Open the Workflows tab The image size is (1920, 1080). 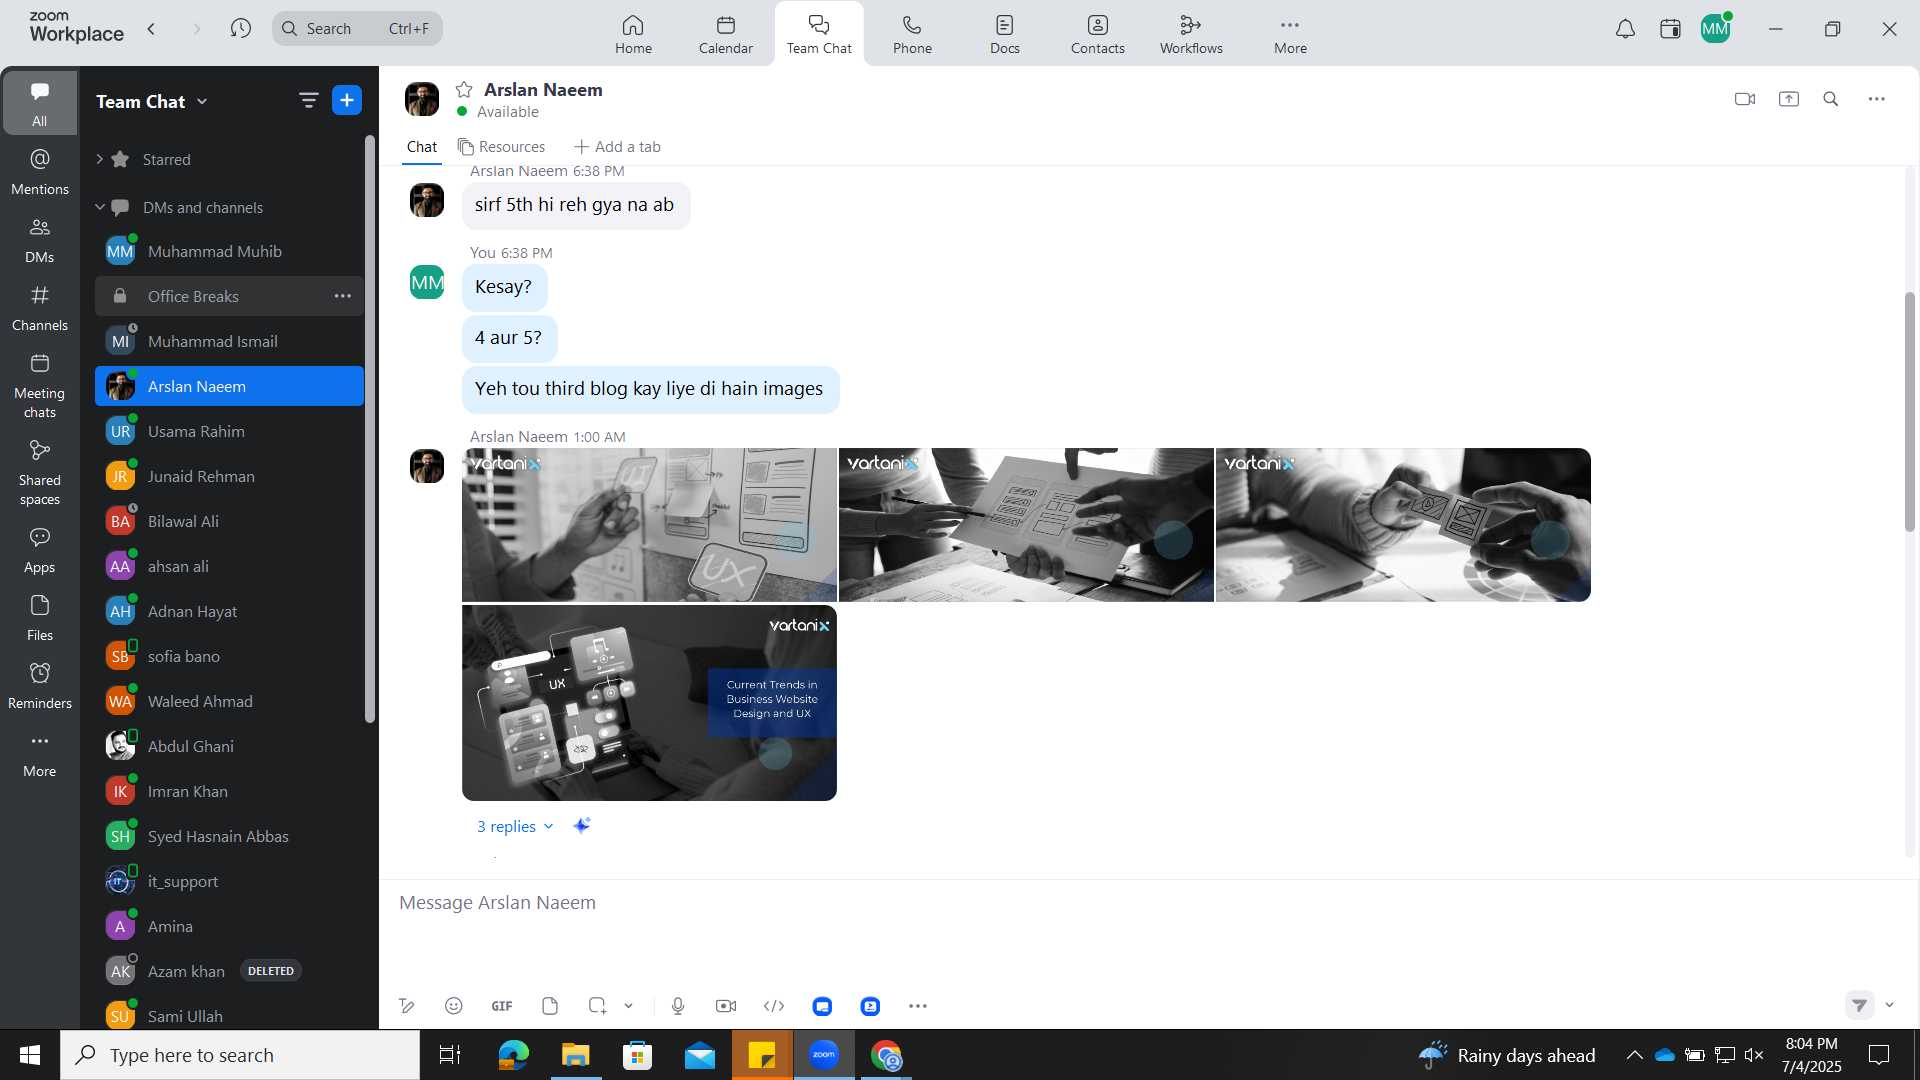(x=1191, y=34)
